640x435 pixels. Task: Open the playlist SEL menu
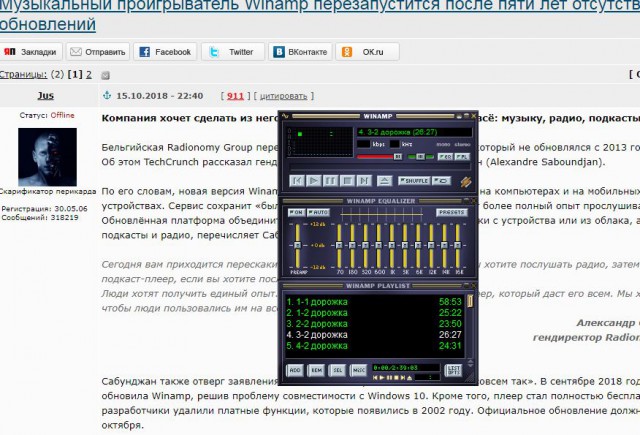pos(338,371)
